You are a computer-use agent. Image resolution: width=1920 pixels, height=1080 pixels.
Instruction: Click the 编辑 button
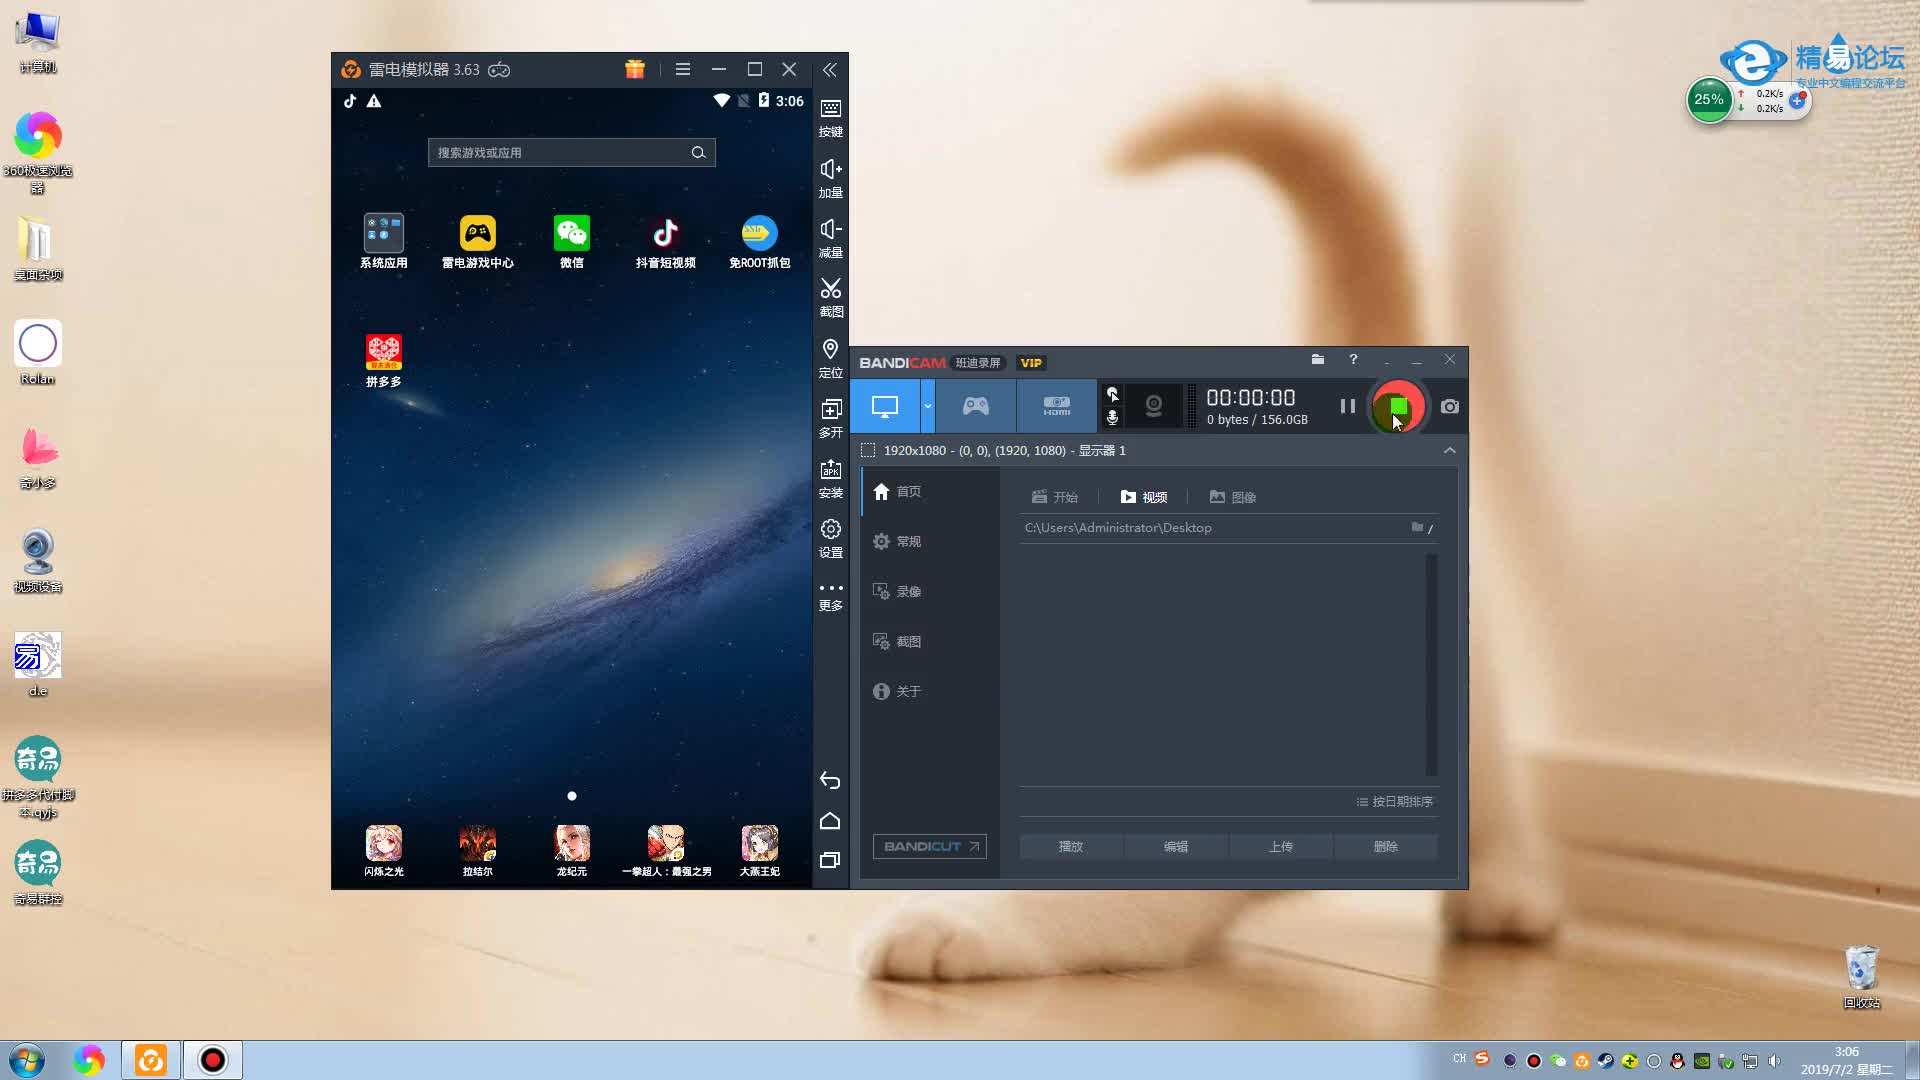coord(1176,846)
